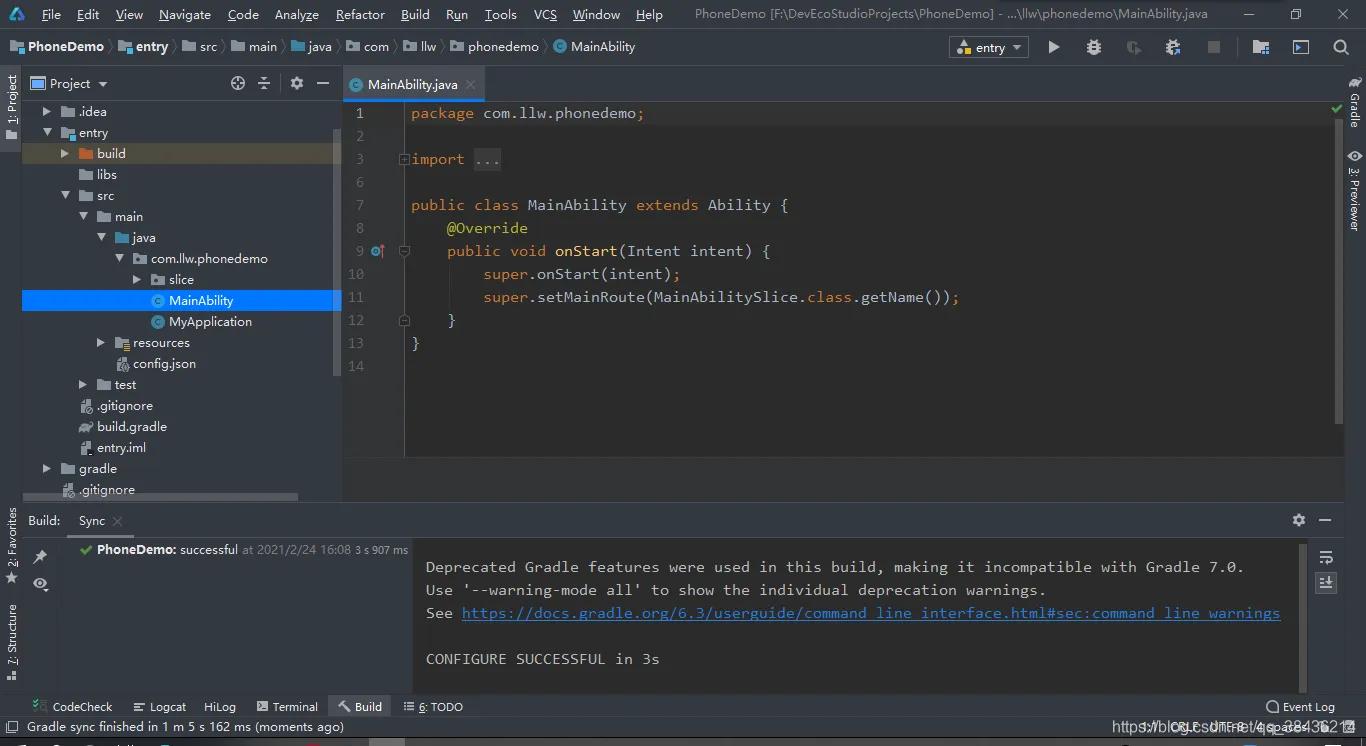Open the Event Log
The image size is (1366, 746).
[x=1300, y=706]
